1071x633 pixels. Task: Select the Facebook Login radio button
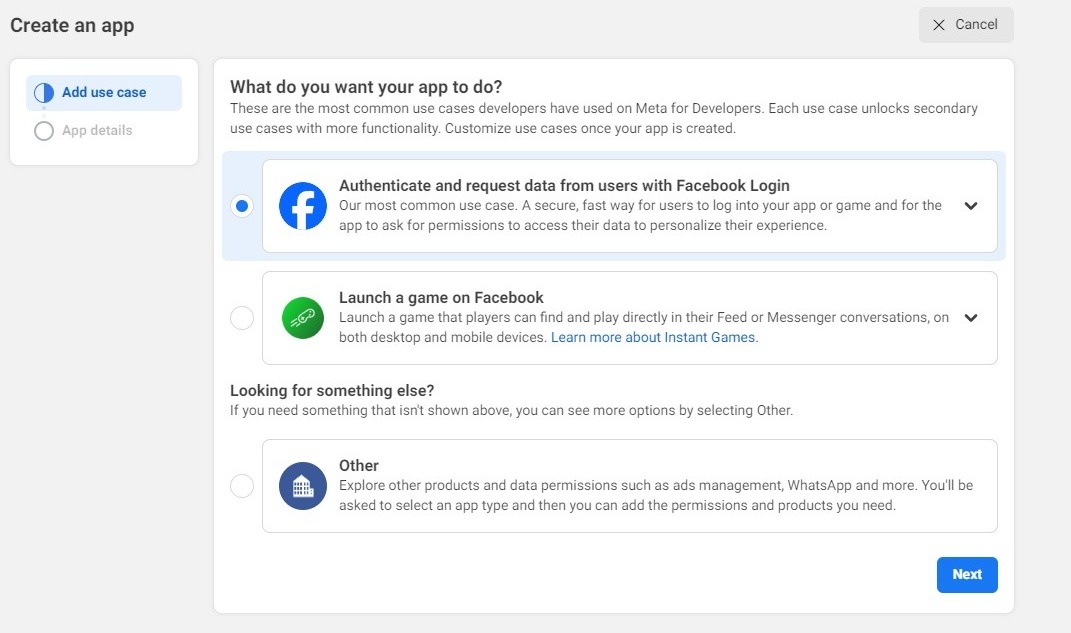click(x=242, y=206)
